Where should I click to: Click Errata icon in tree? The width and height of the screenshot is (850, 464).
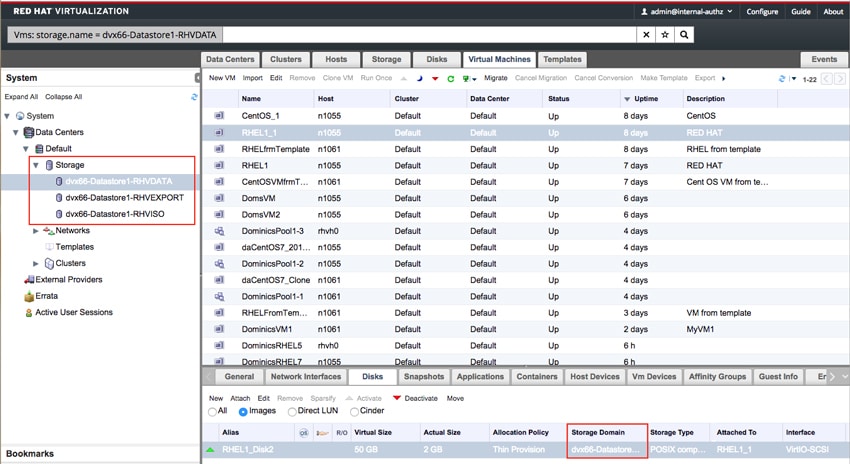(29, 297)
